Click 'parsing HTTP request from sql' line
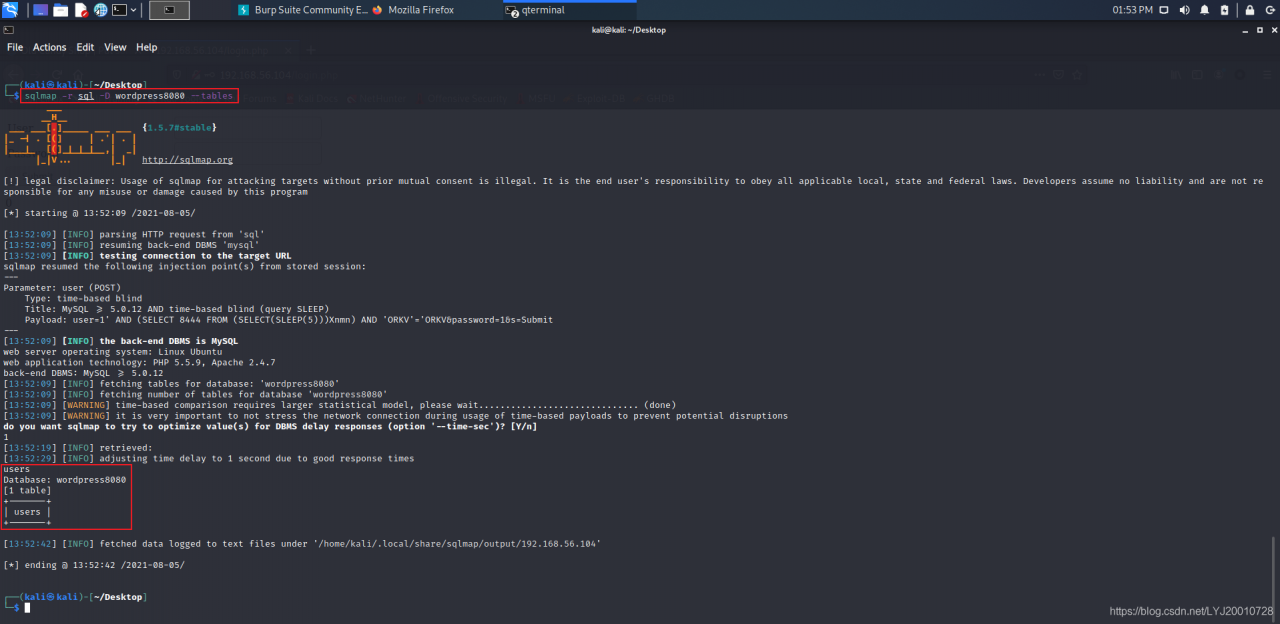 (x=134, y=234)
